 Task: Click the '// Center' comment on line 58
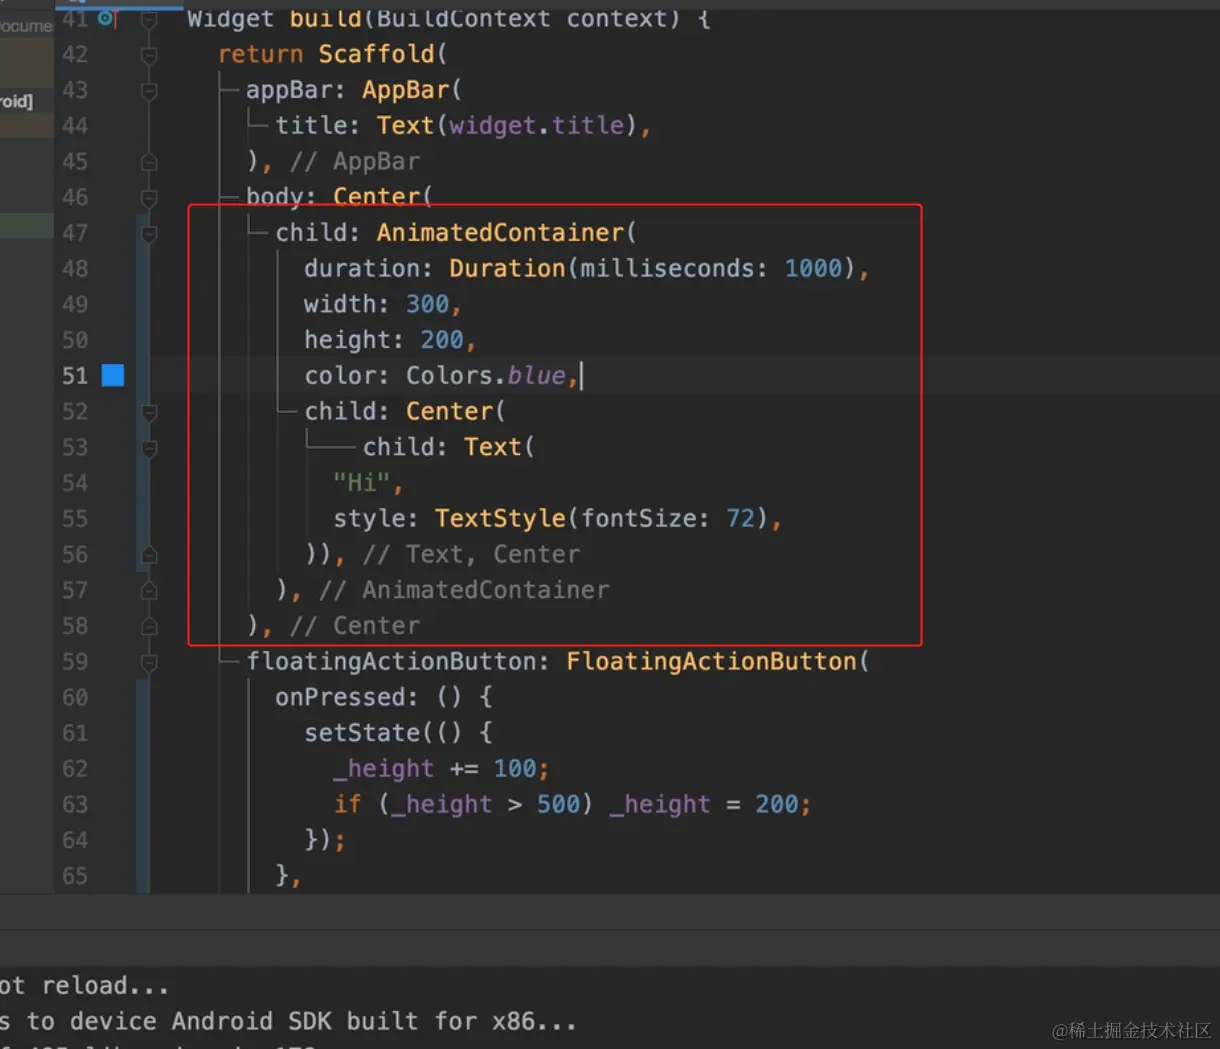click(x=355, y=626)
